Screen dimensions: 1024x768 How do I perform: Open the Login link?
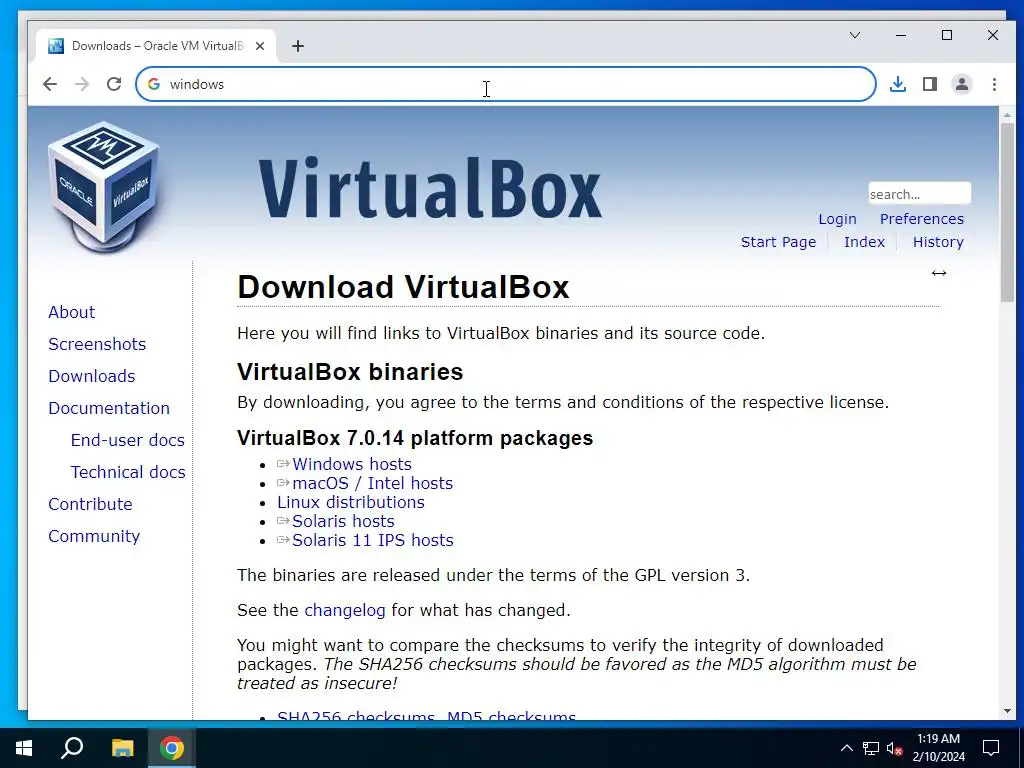click(837, 219)
